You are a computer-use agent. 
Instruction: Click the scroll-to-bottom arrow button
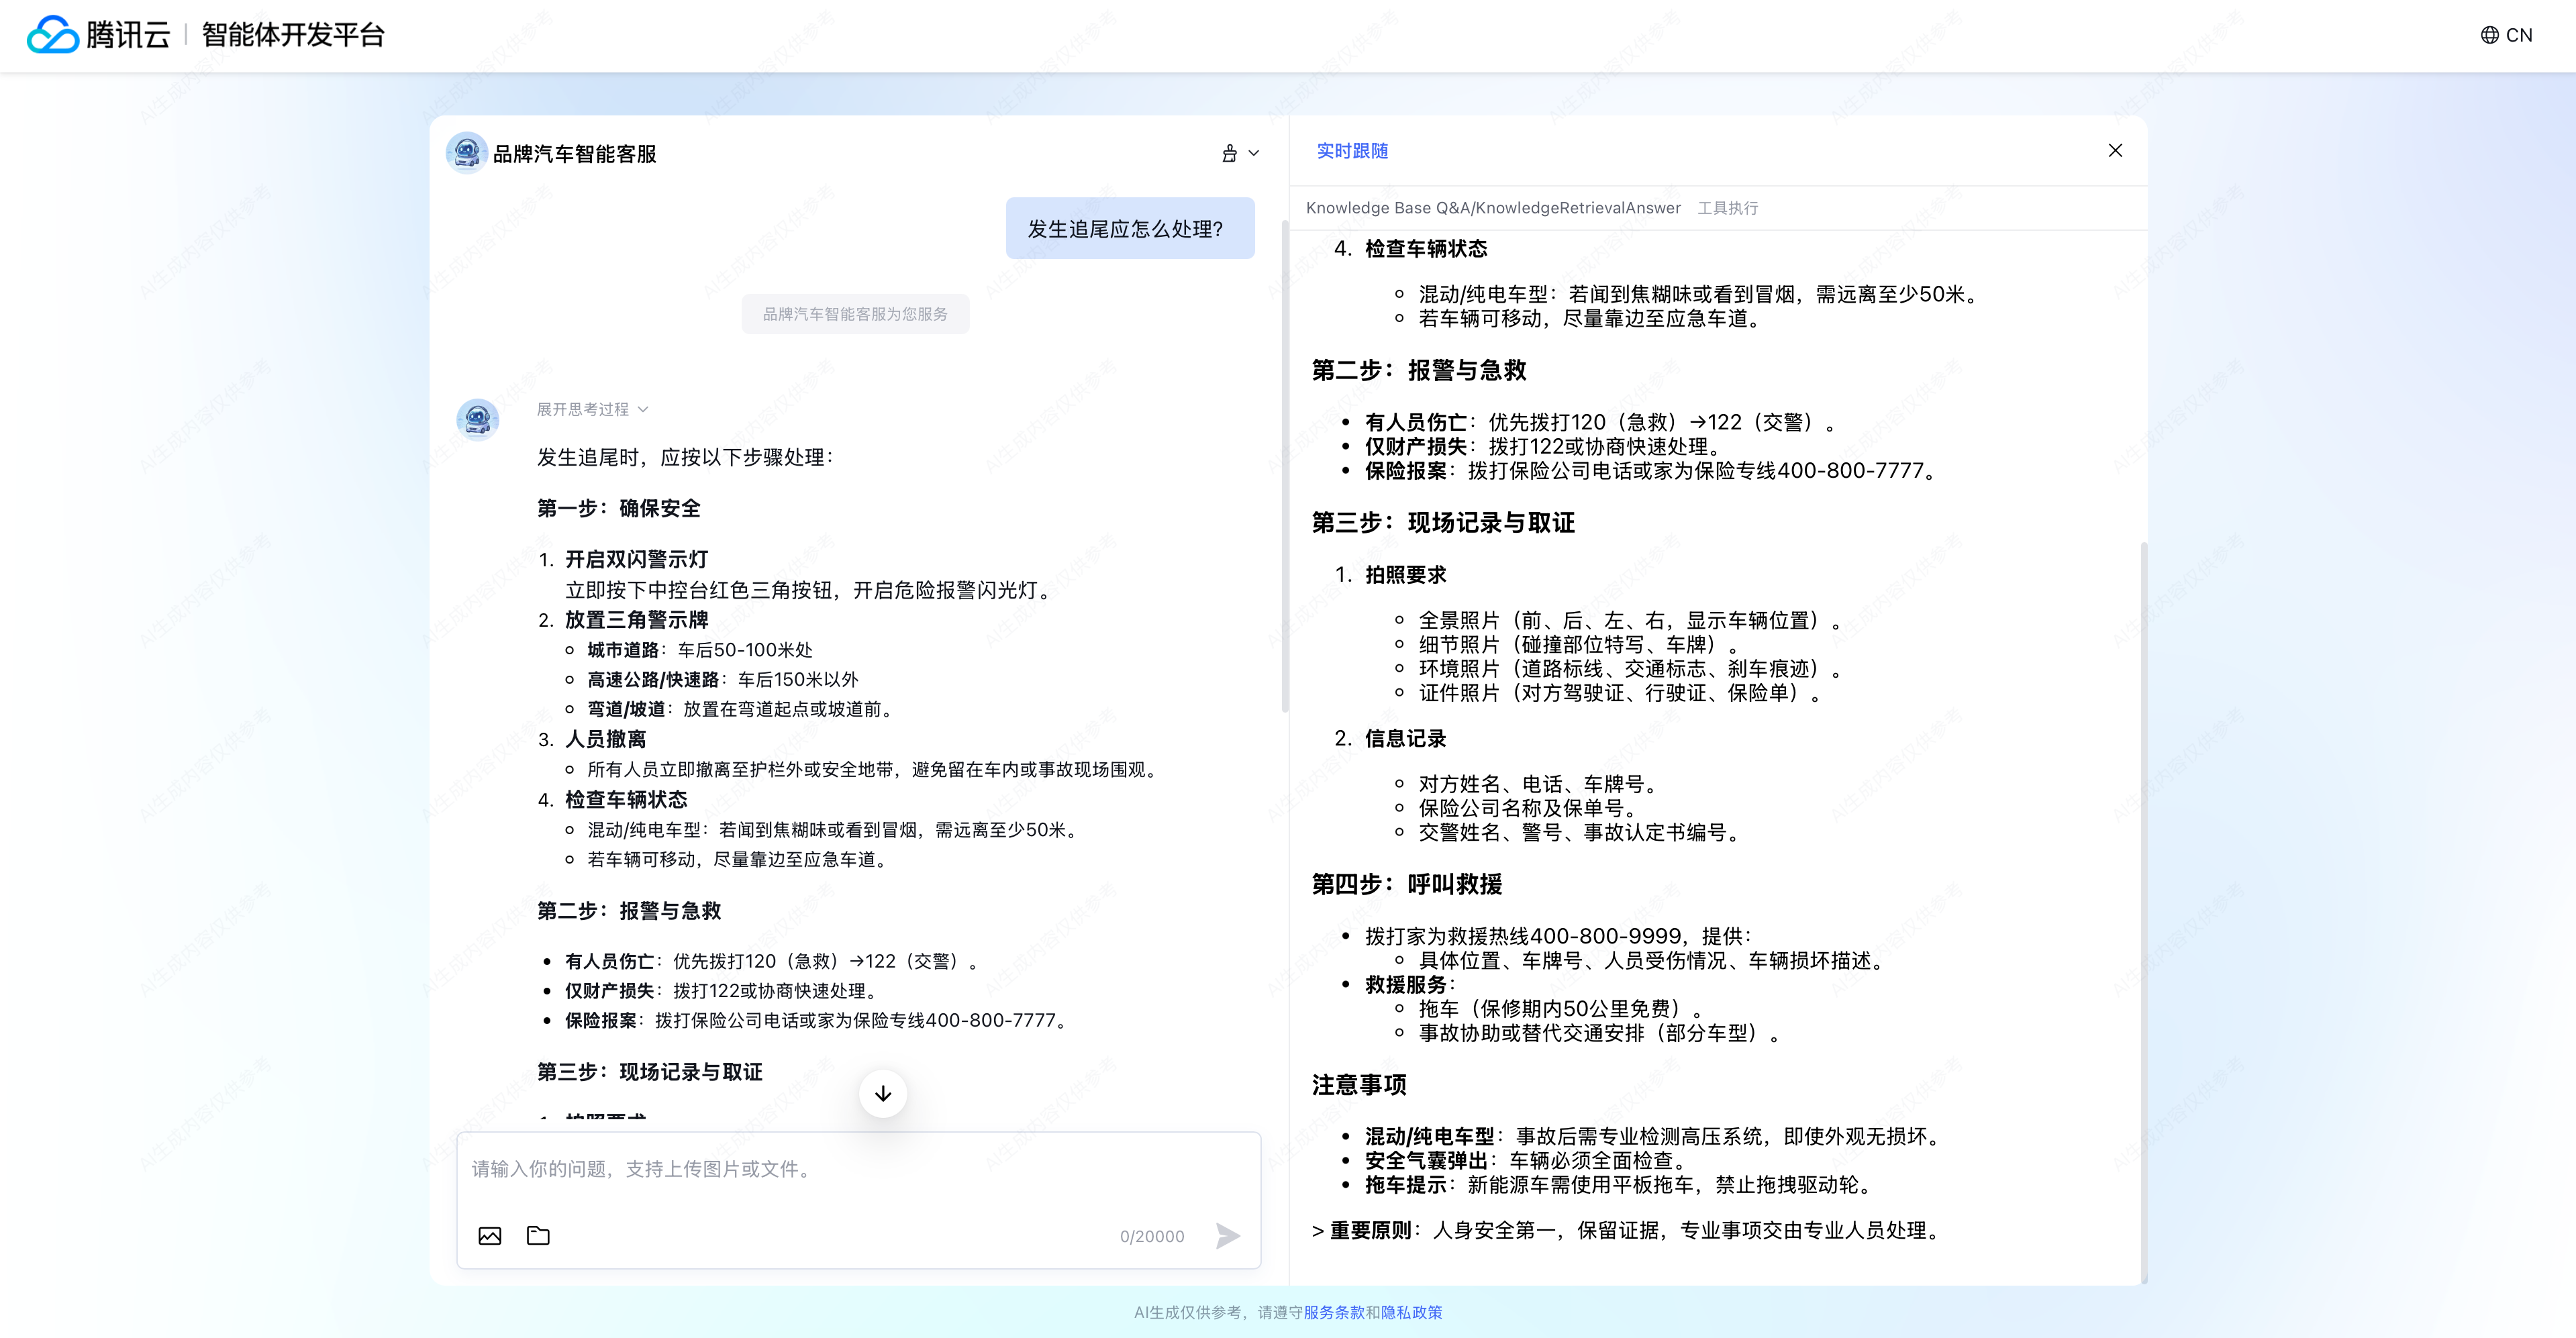pyautogui.click(x=883, y=1093)
